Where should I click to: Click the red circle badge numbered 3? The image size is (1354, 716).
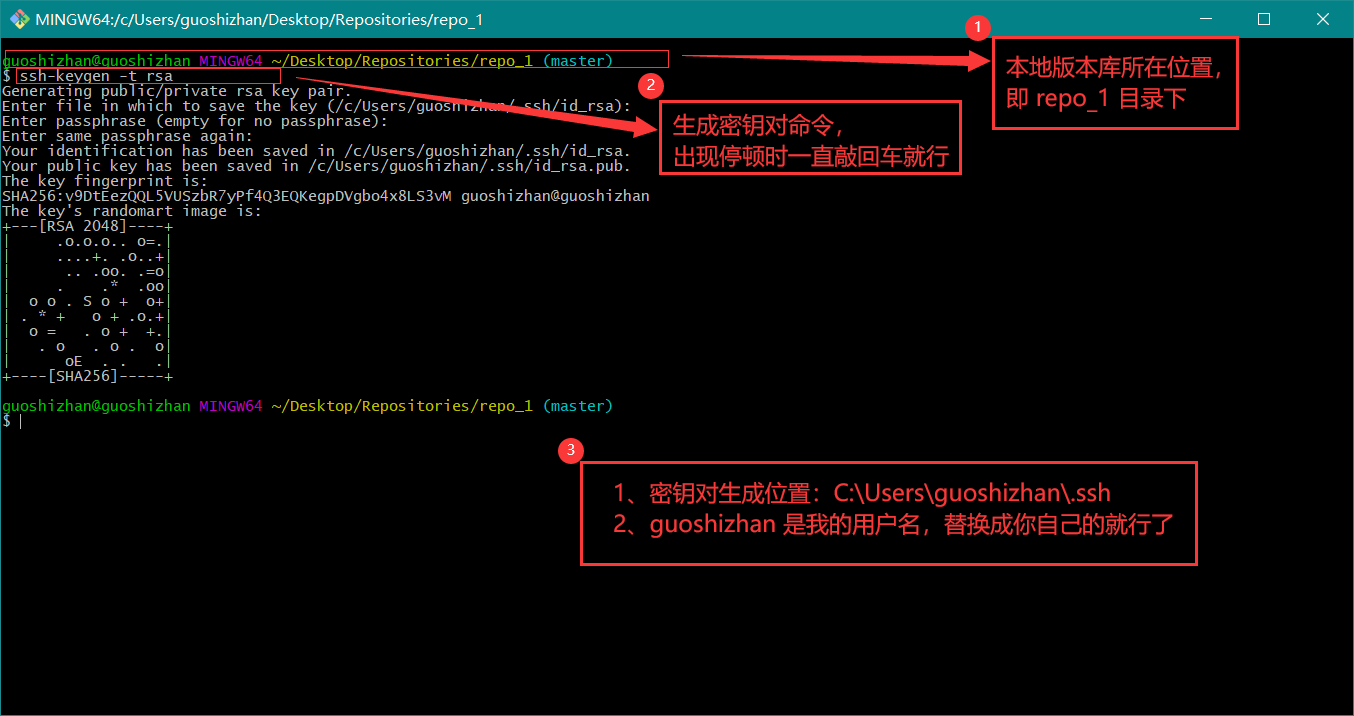click(570, 450)
